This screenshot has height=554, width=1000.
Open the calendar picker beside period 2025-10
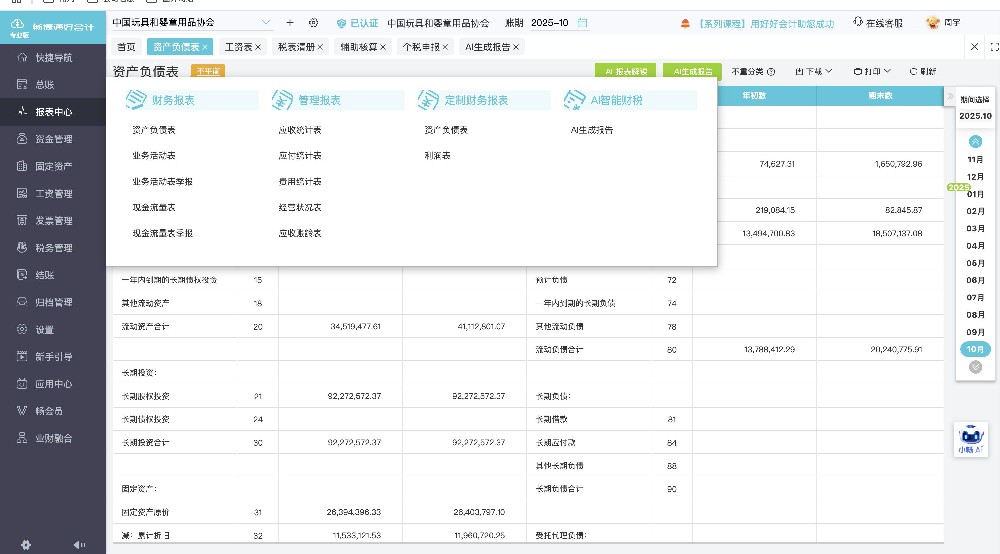point(583,22)
